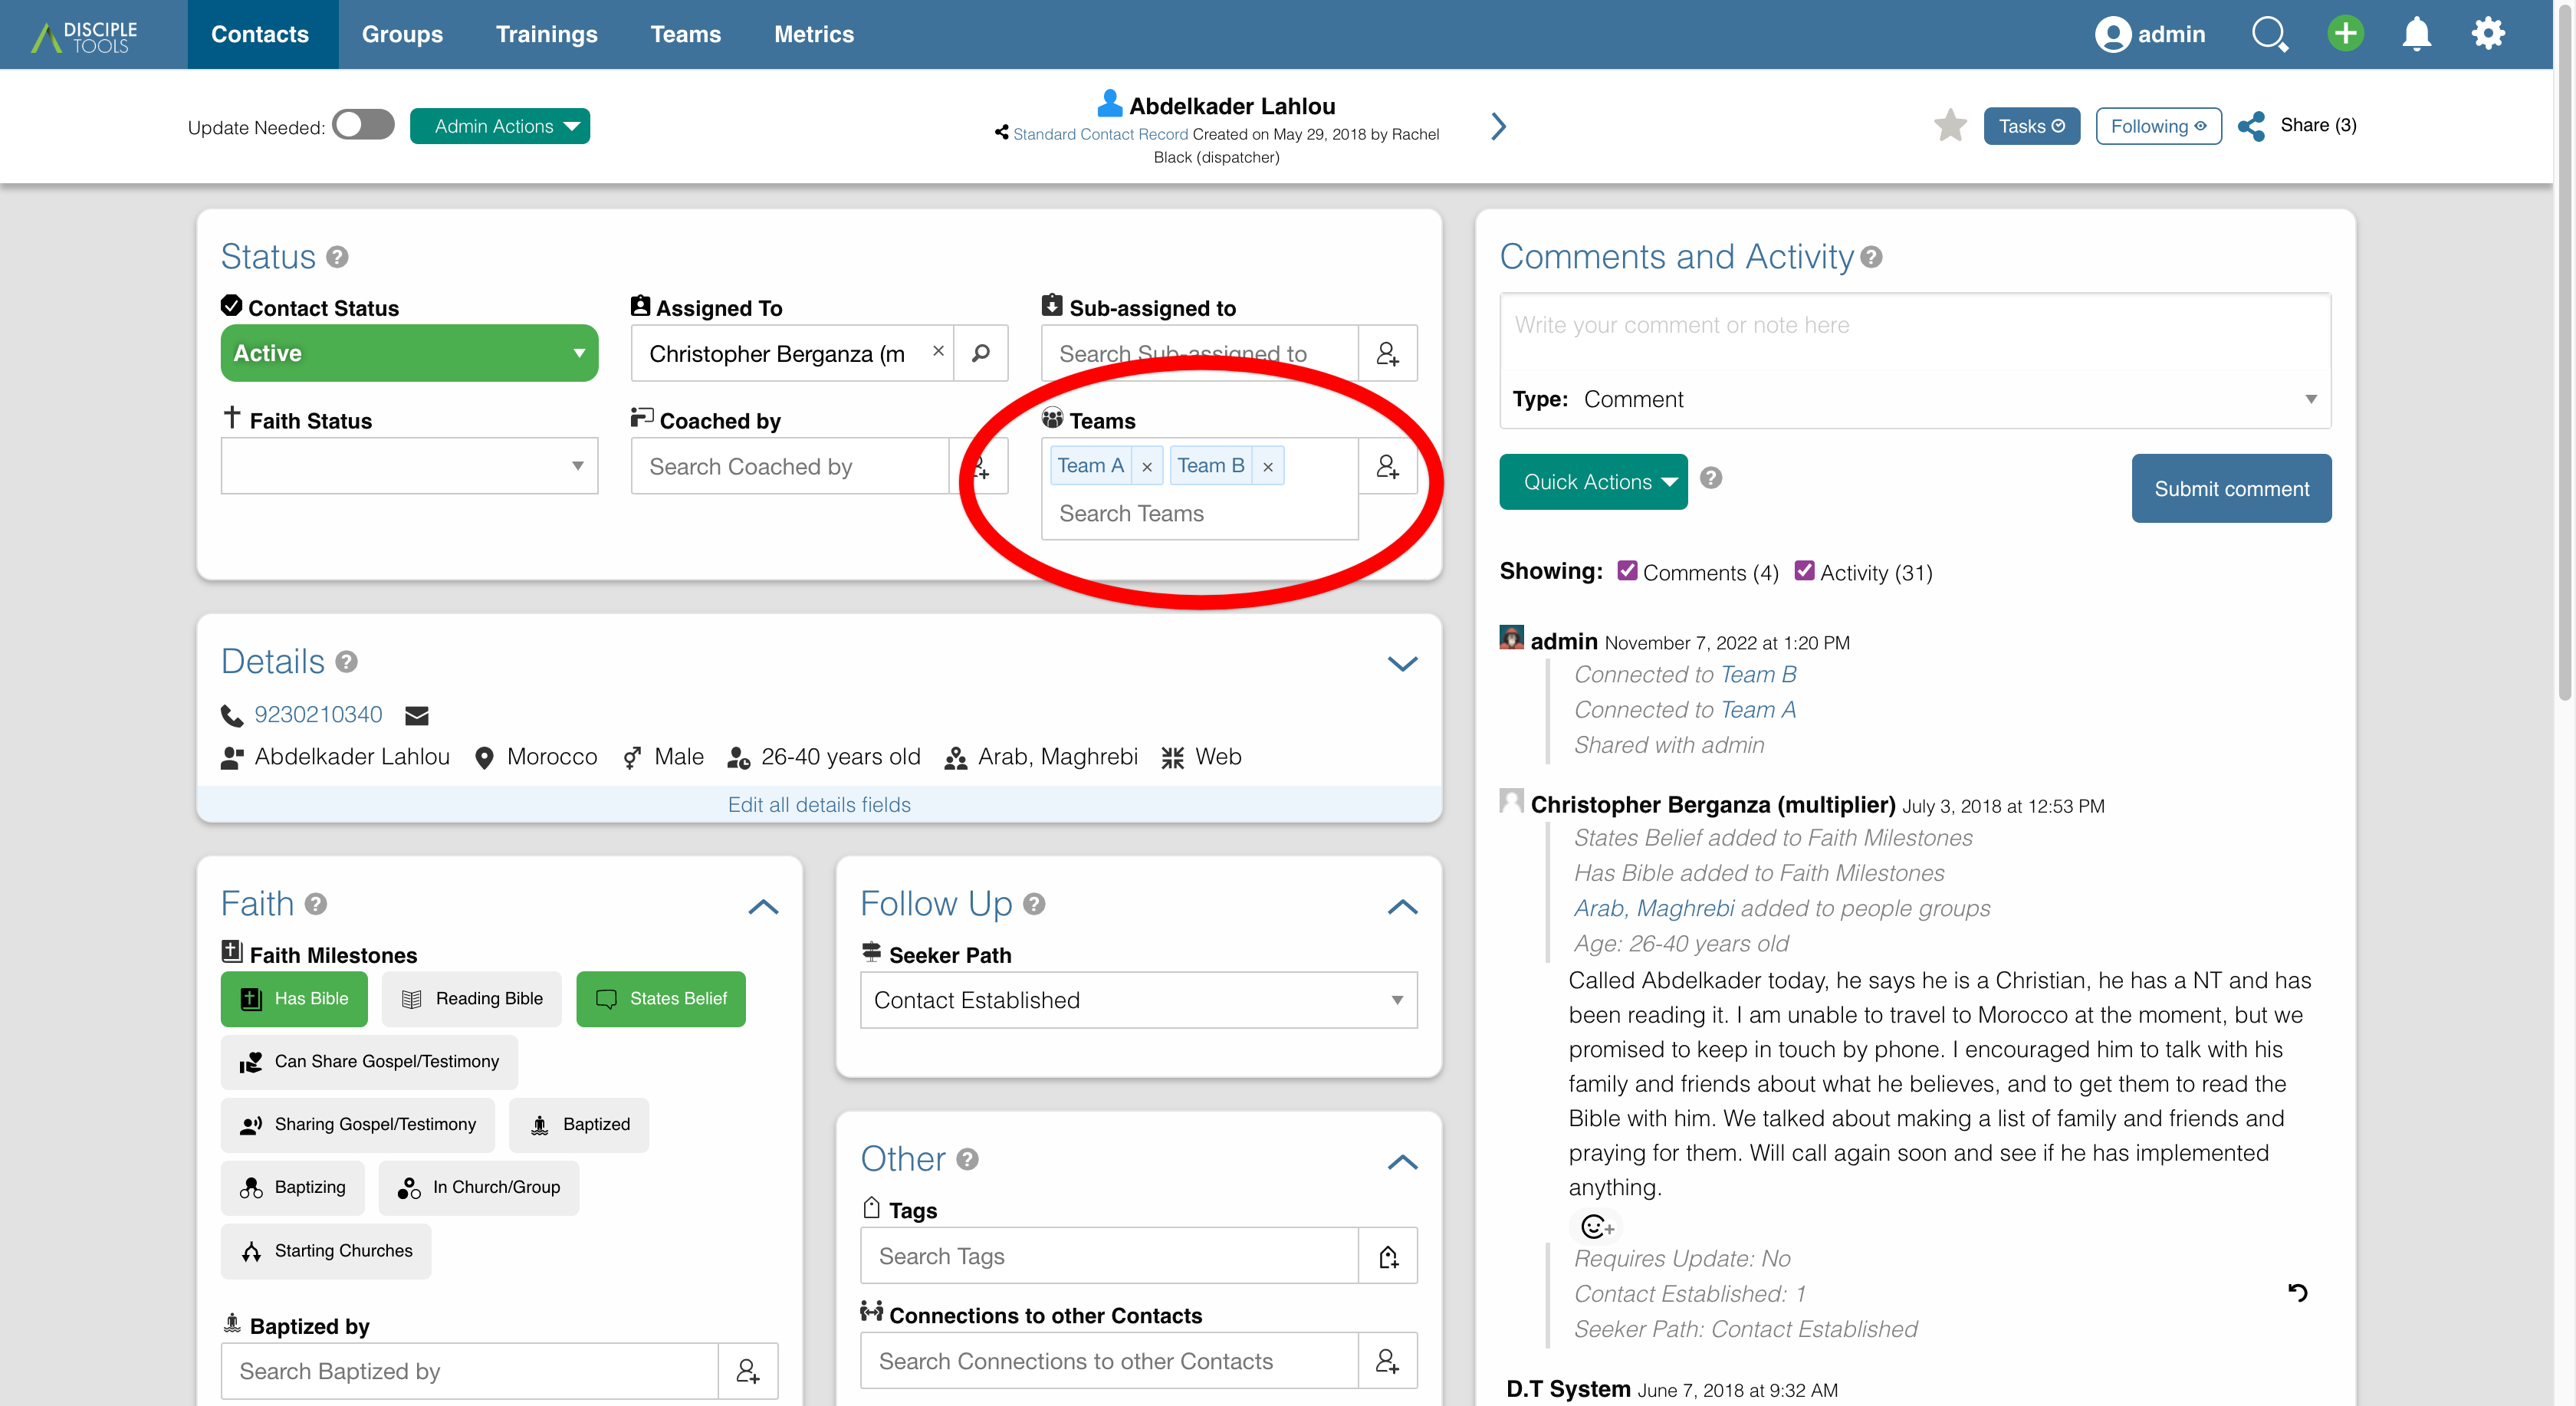Screen dimensions: 2576x1406
Task: Collapse the Follow Up section
Action: tap(1402, 906)
